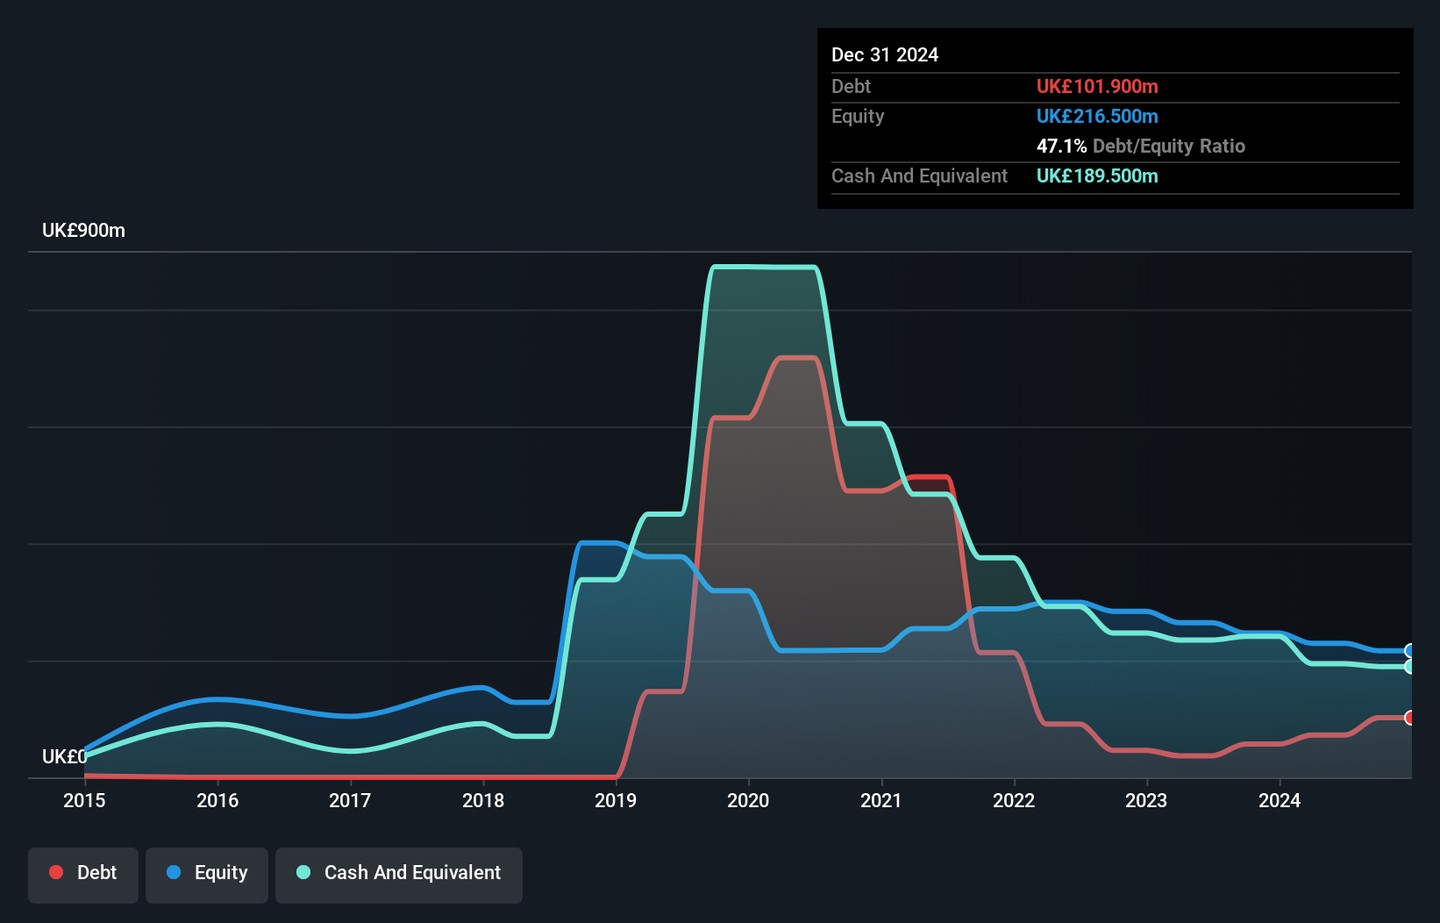Click the blue Equity legend dot

pyautogui.click(x=174, y=873)
